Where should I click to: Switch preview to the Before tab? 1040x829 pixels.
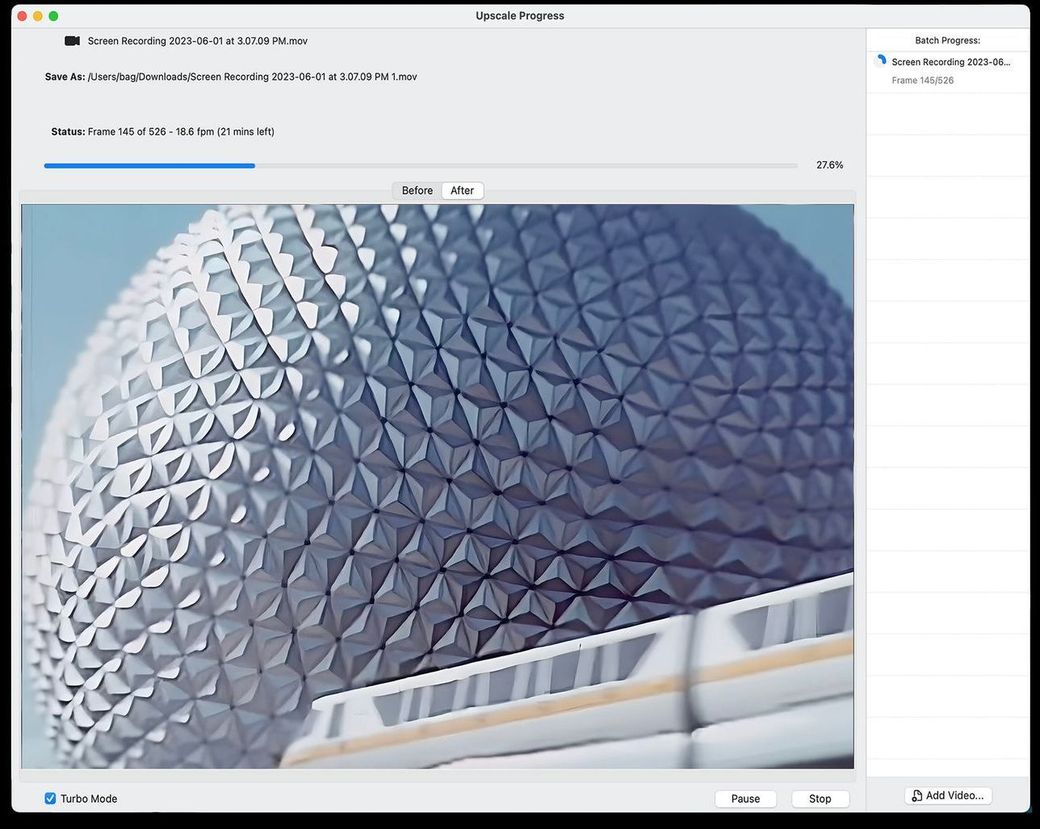[x=417, y=190]
